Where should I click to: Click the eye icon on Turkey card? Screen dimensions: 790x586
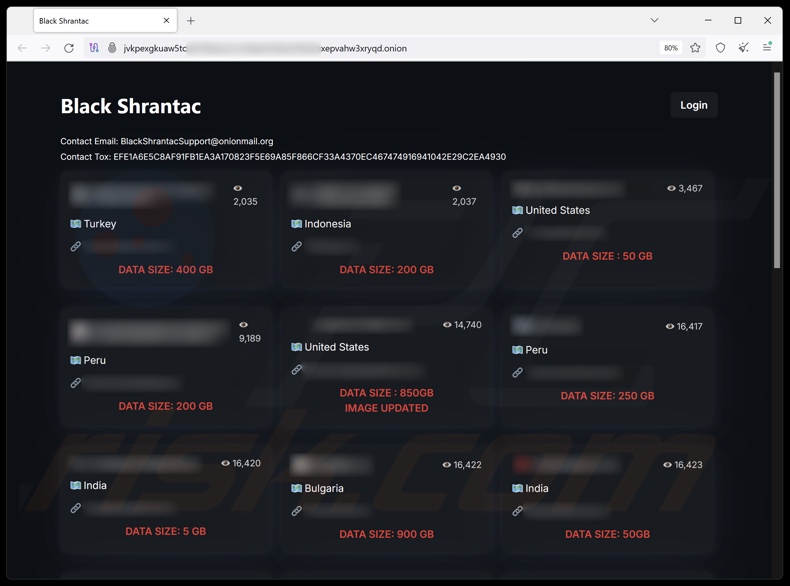tap(238, 188)
